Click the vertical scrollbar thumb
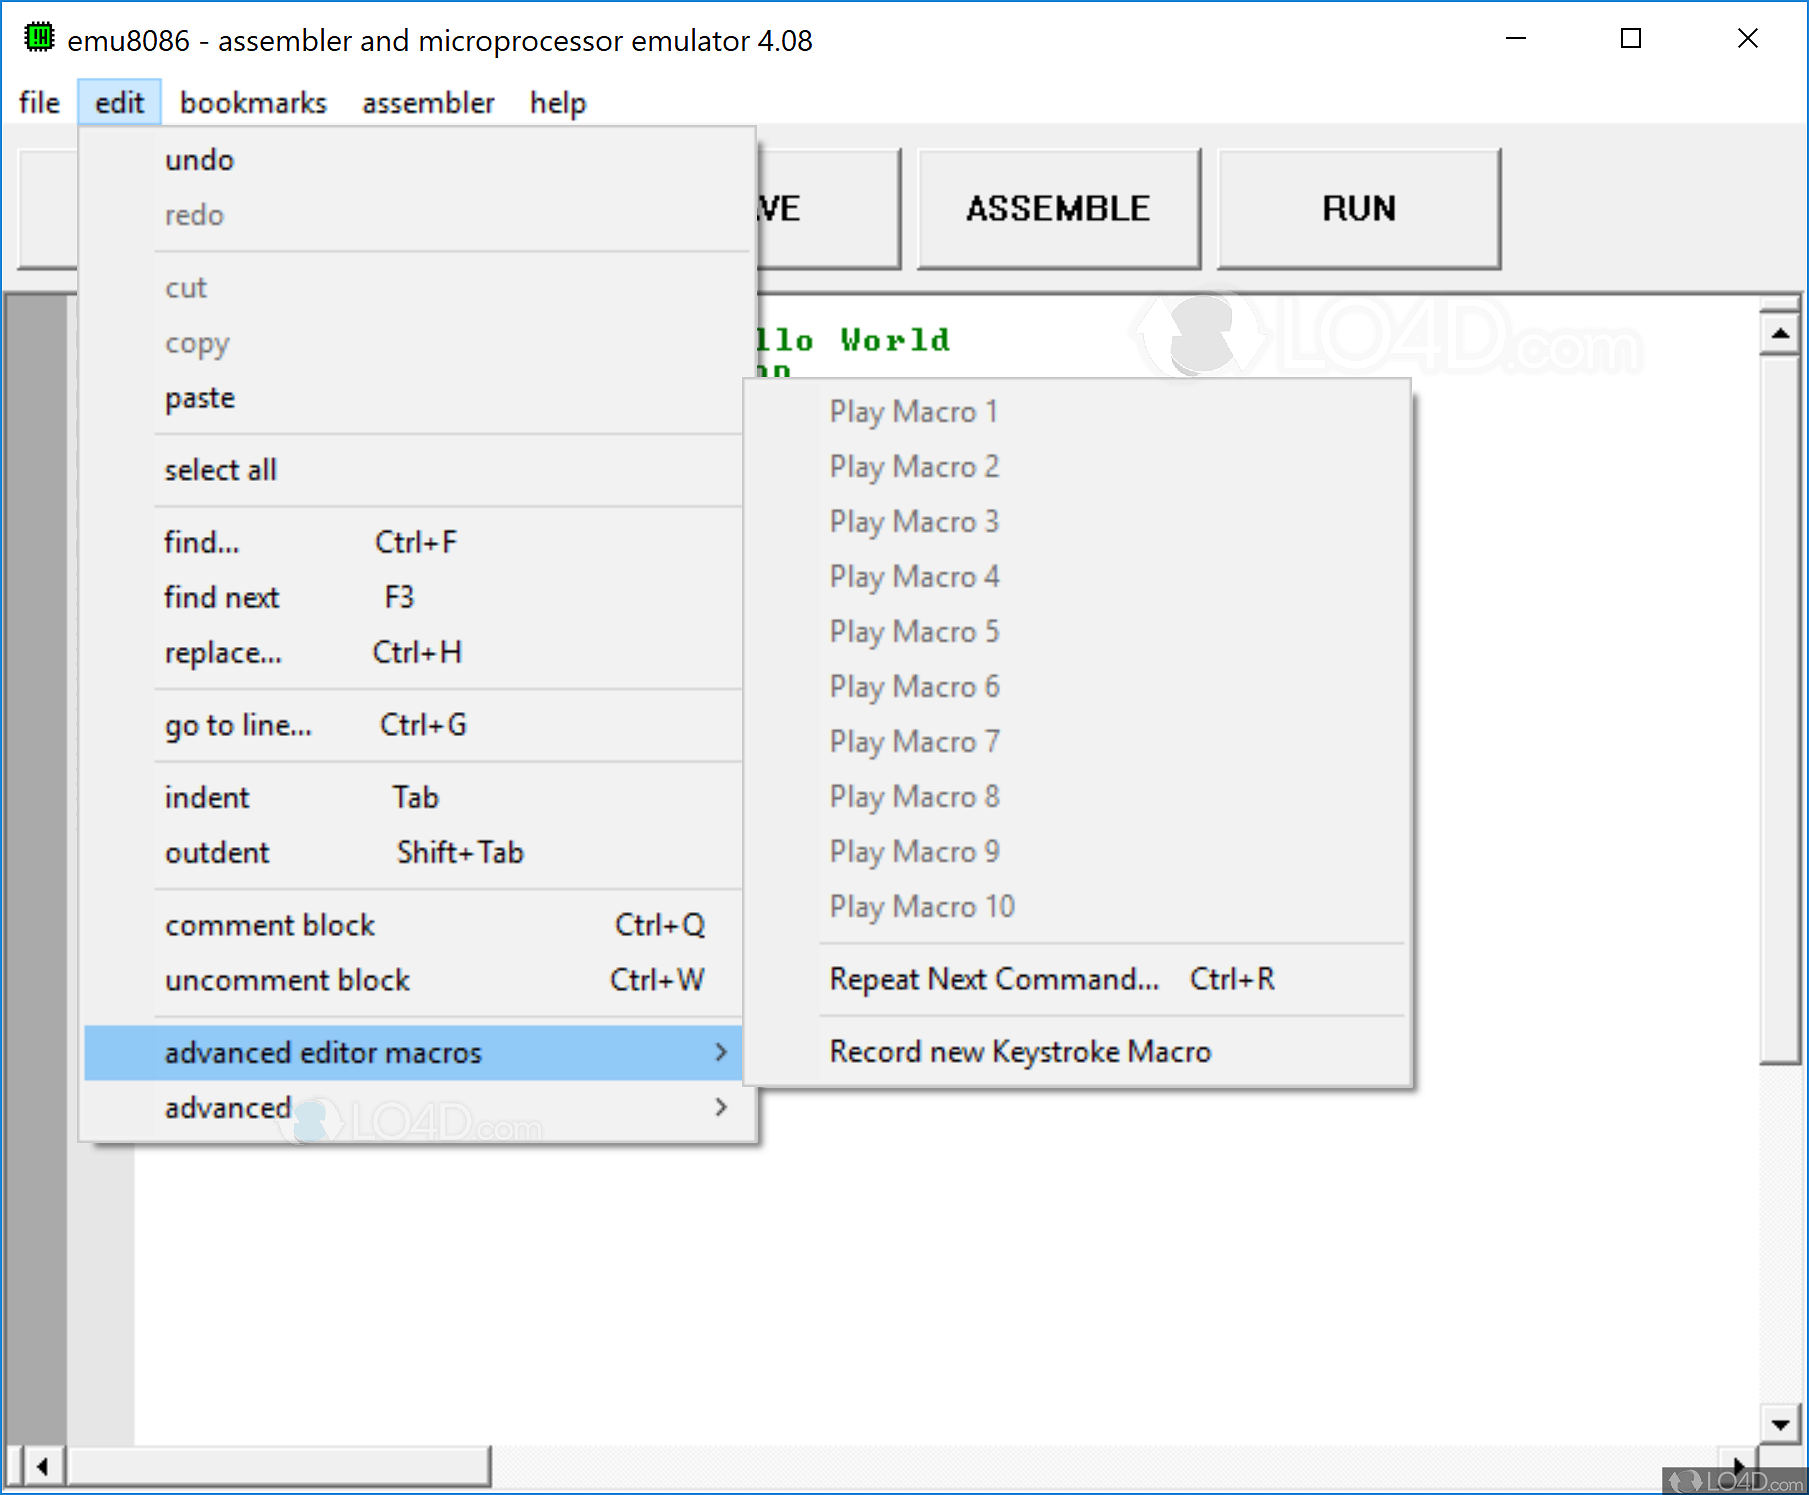The image size is (1809, 1495). coord(1780,709)
